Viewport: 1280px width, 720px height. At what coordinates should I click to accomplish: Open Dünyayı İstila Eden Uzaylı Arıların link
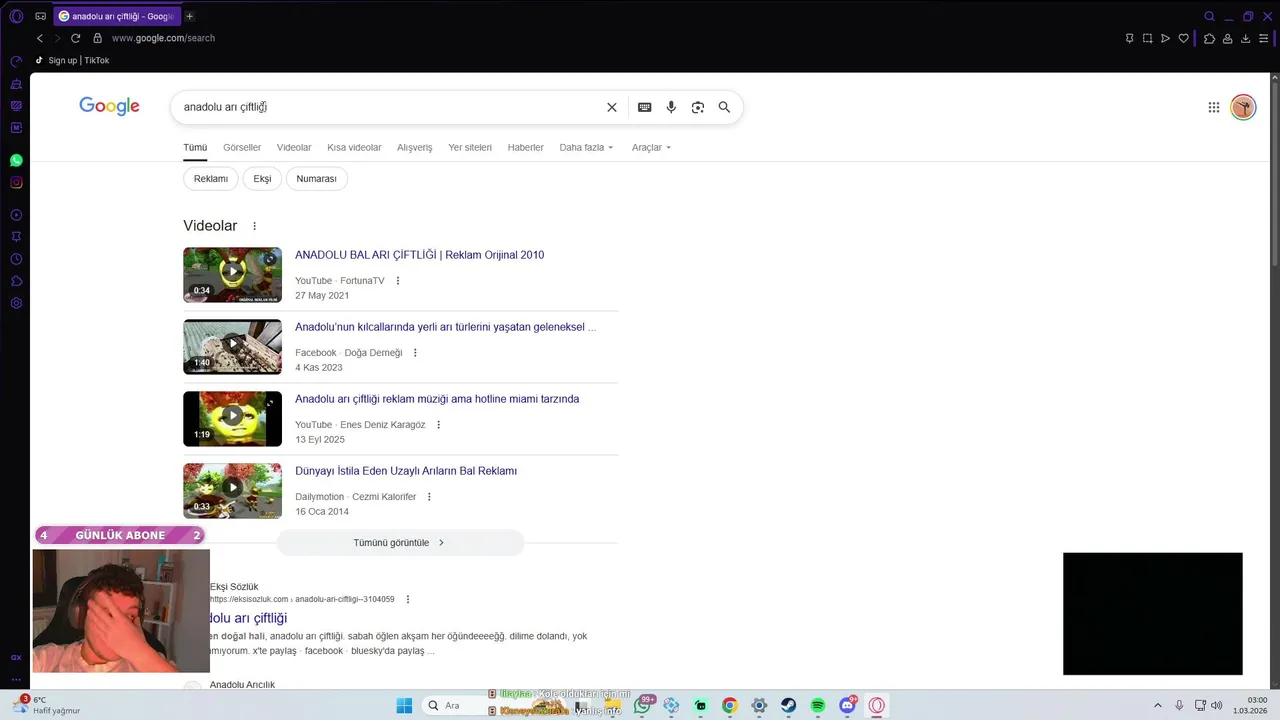point(406,471)
